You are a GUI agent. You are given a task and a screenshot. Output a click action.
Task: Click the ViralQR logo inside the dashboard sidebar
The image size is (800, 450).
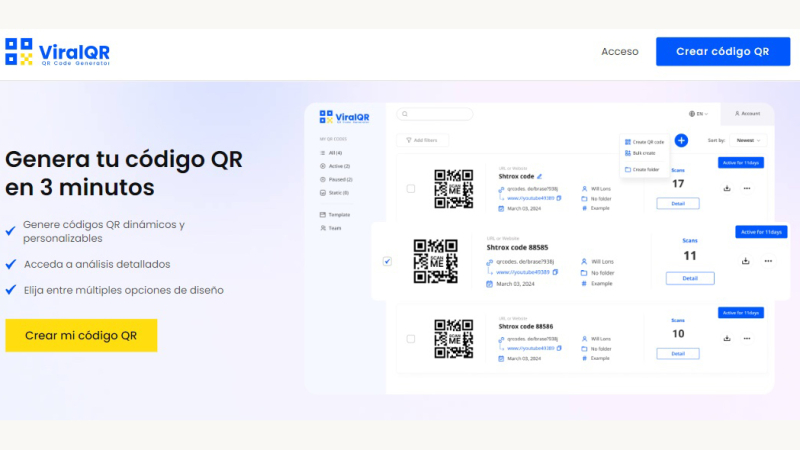(344, 117)
